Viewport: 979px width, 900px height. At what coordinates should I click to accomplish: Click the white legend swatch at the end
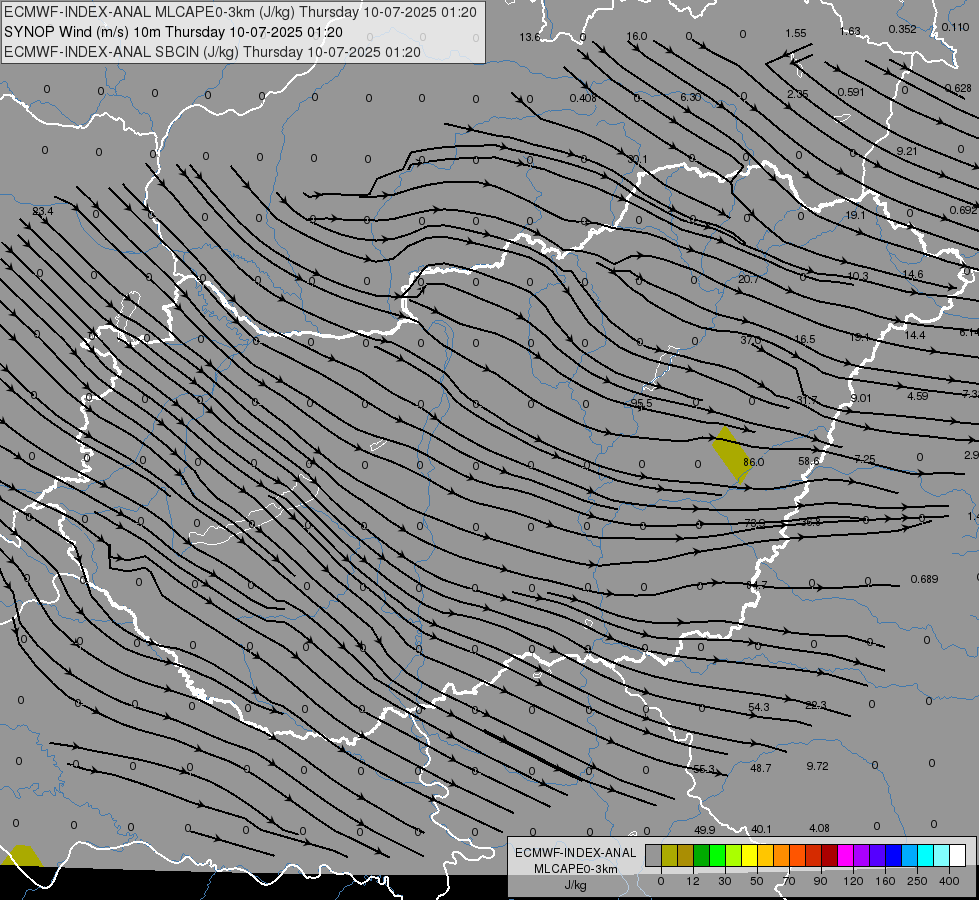(957, 855)
